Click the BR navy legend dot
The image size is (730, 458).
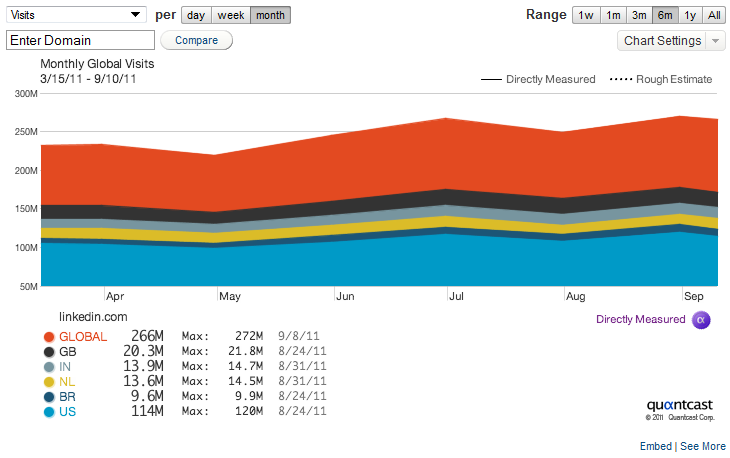[x=49, y=397]
